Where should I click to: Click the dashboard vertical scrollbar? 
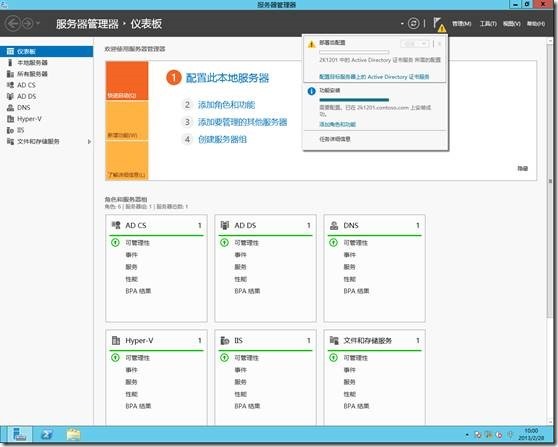click(550, 182)
